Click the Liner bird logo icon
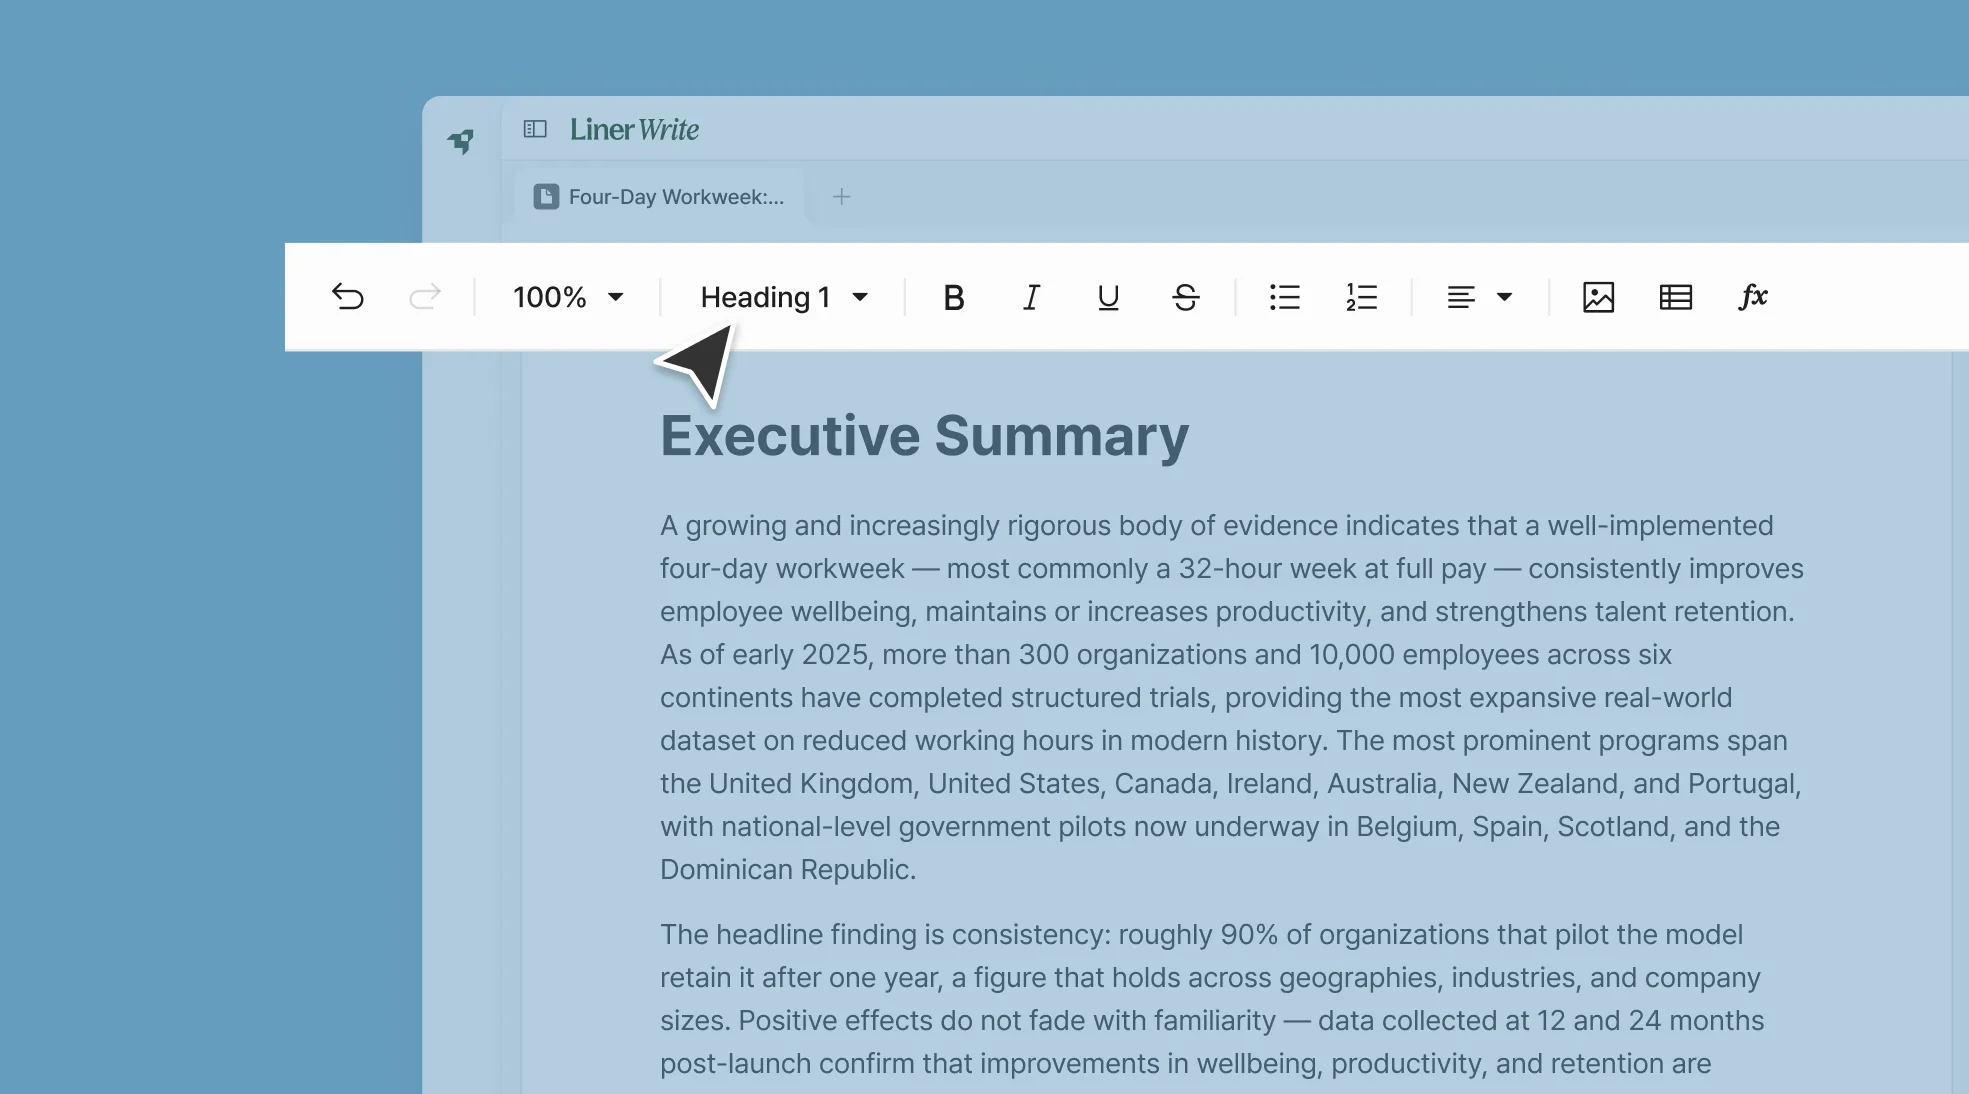 point(461,141)
